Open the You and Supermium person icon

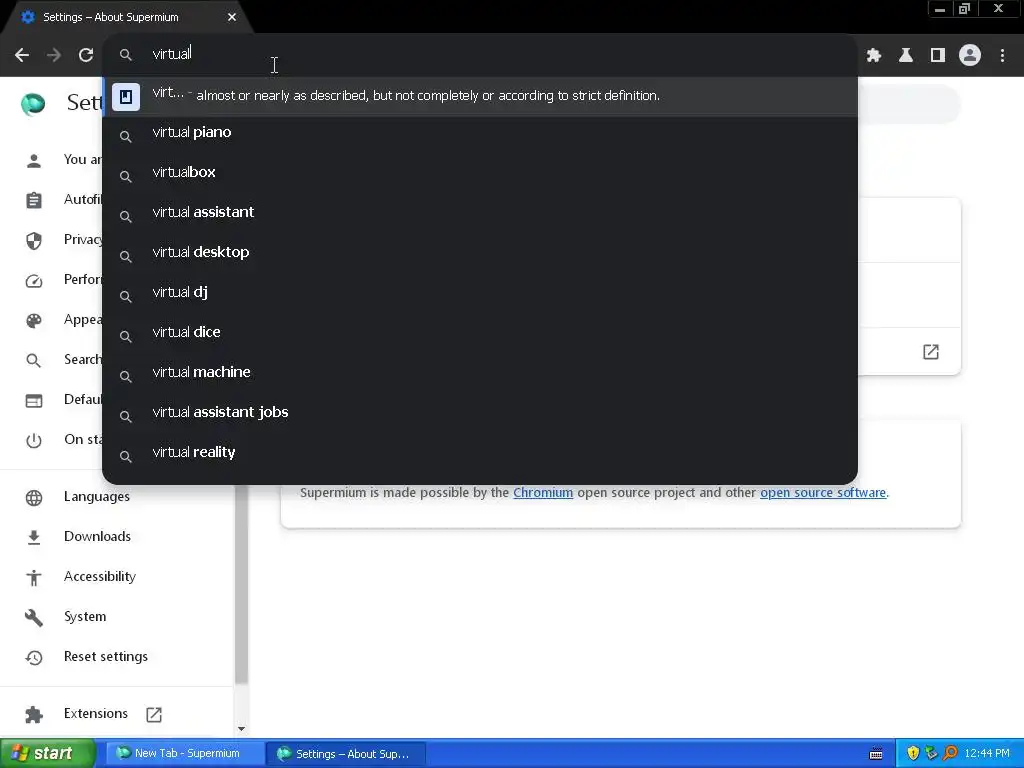tap(34, 161)
